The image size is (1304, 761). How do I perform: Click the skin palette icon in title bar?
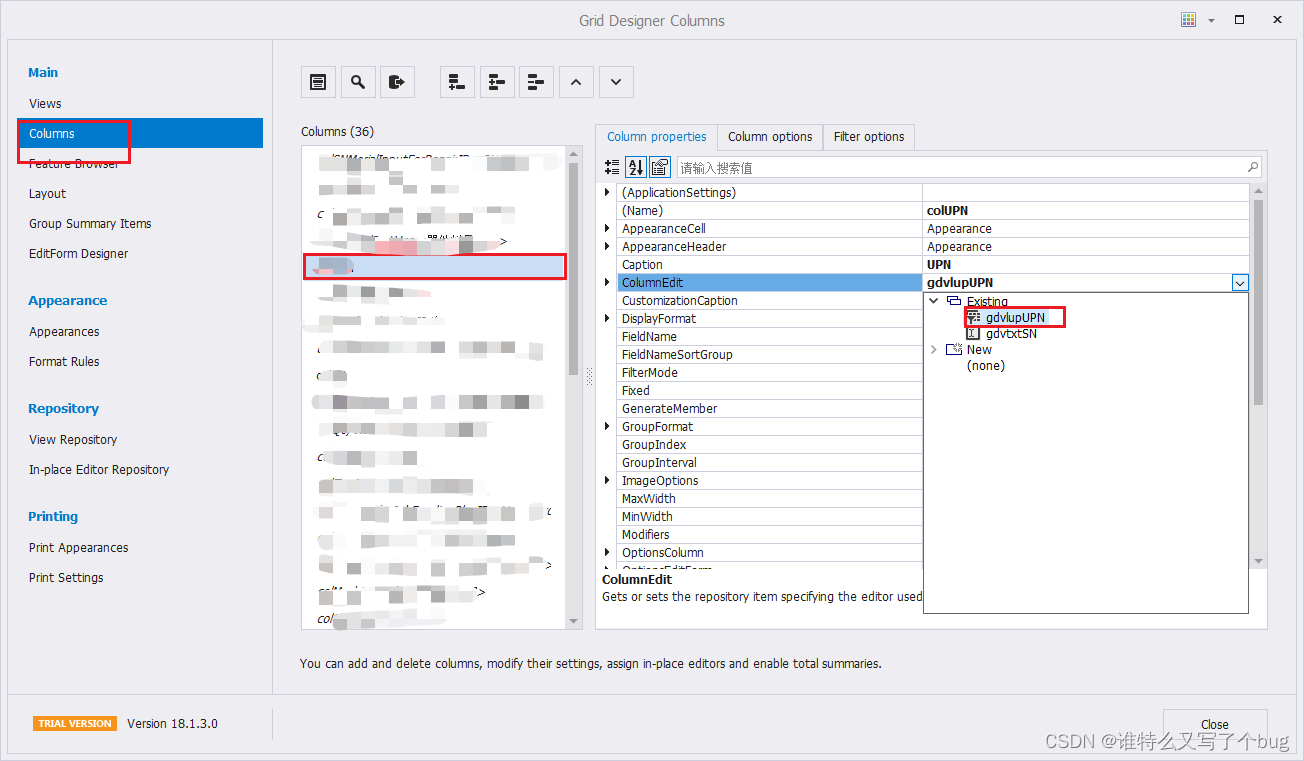point(1189,20)
